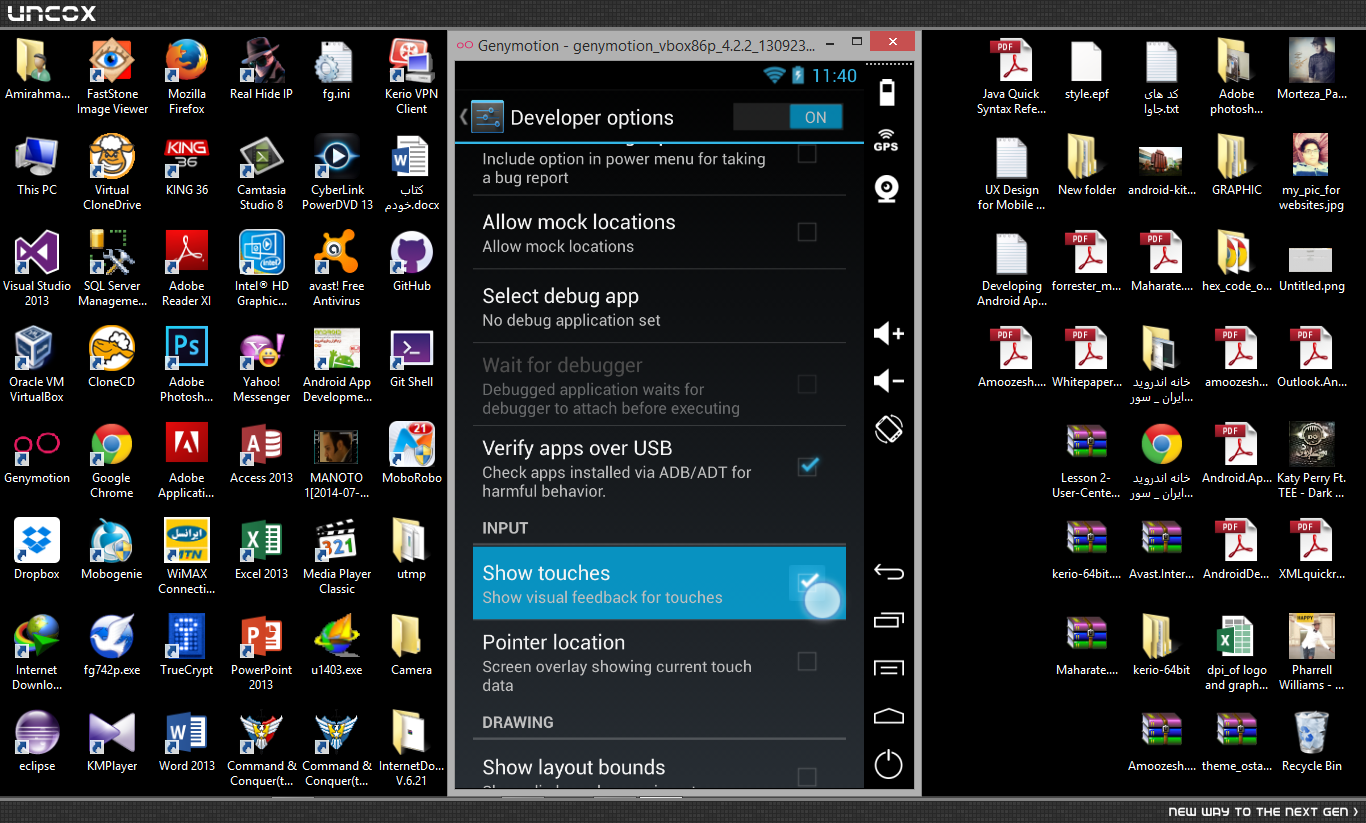Open the Genymotion battery widget icon
This screenshot has height=823, width=1366.
[887, 93]
